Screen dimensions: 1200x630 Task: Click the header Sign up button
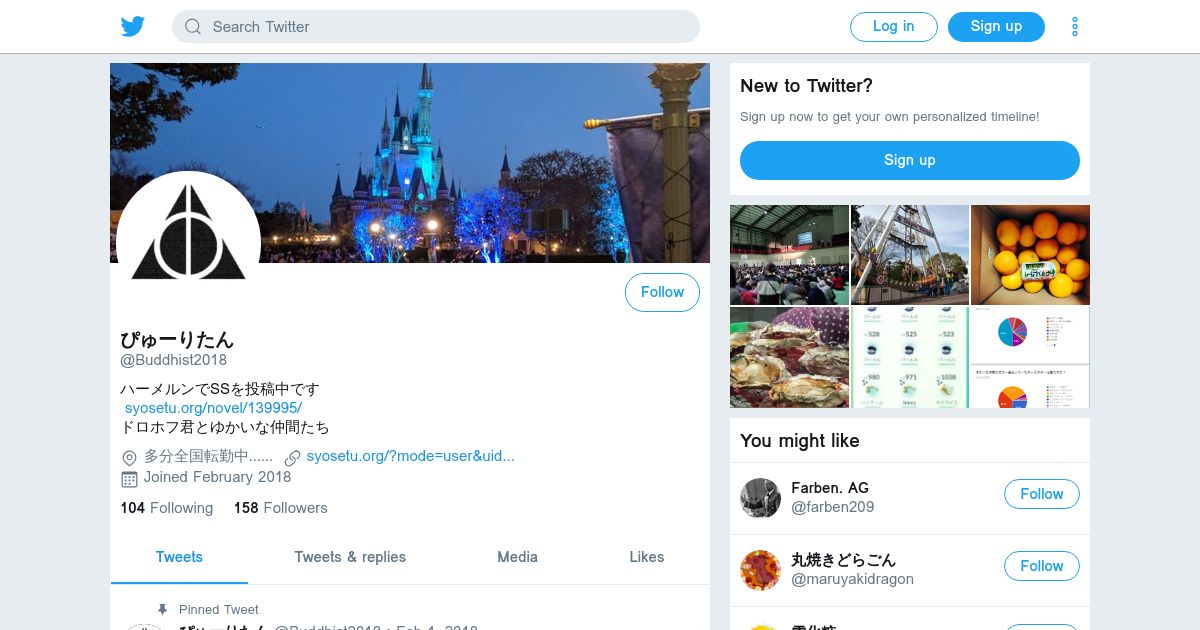pyautogui.click(x=996, y=27)
